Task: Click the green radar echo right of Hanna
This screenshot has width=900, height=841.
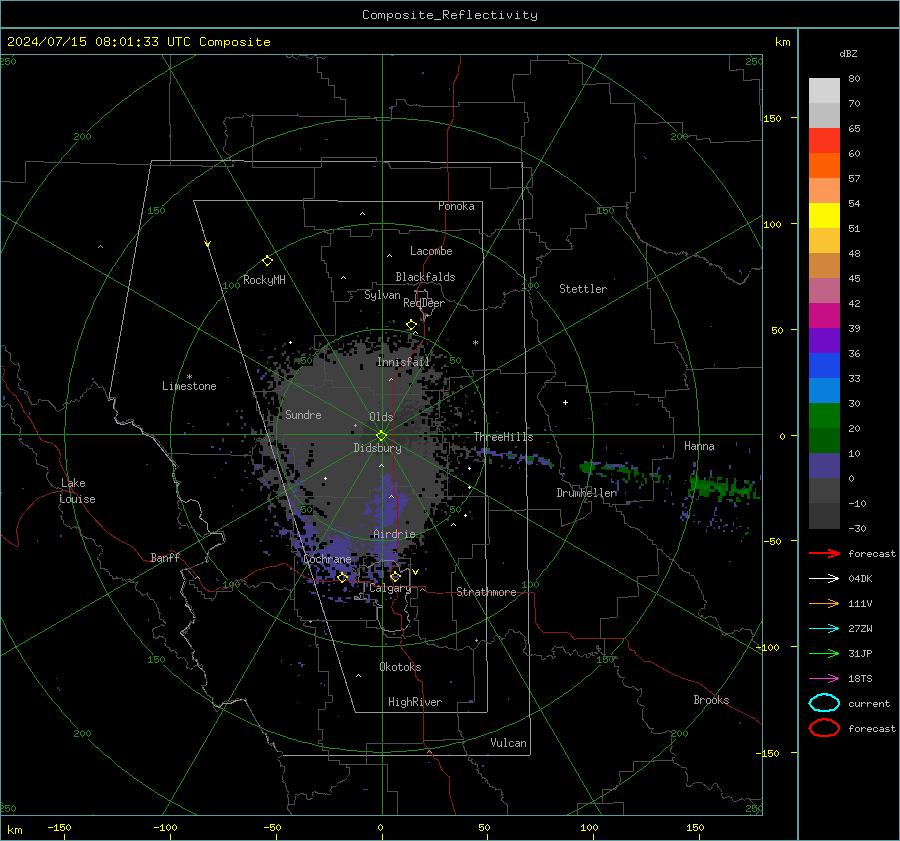Action: (x=723, y=487)
